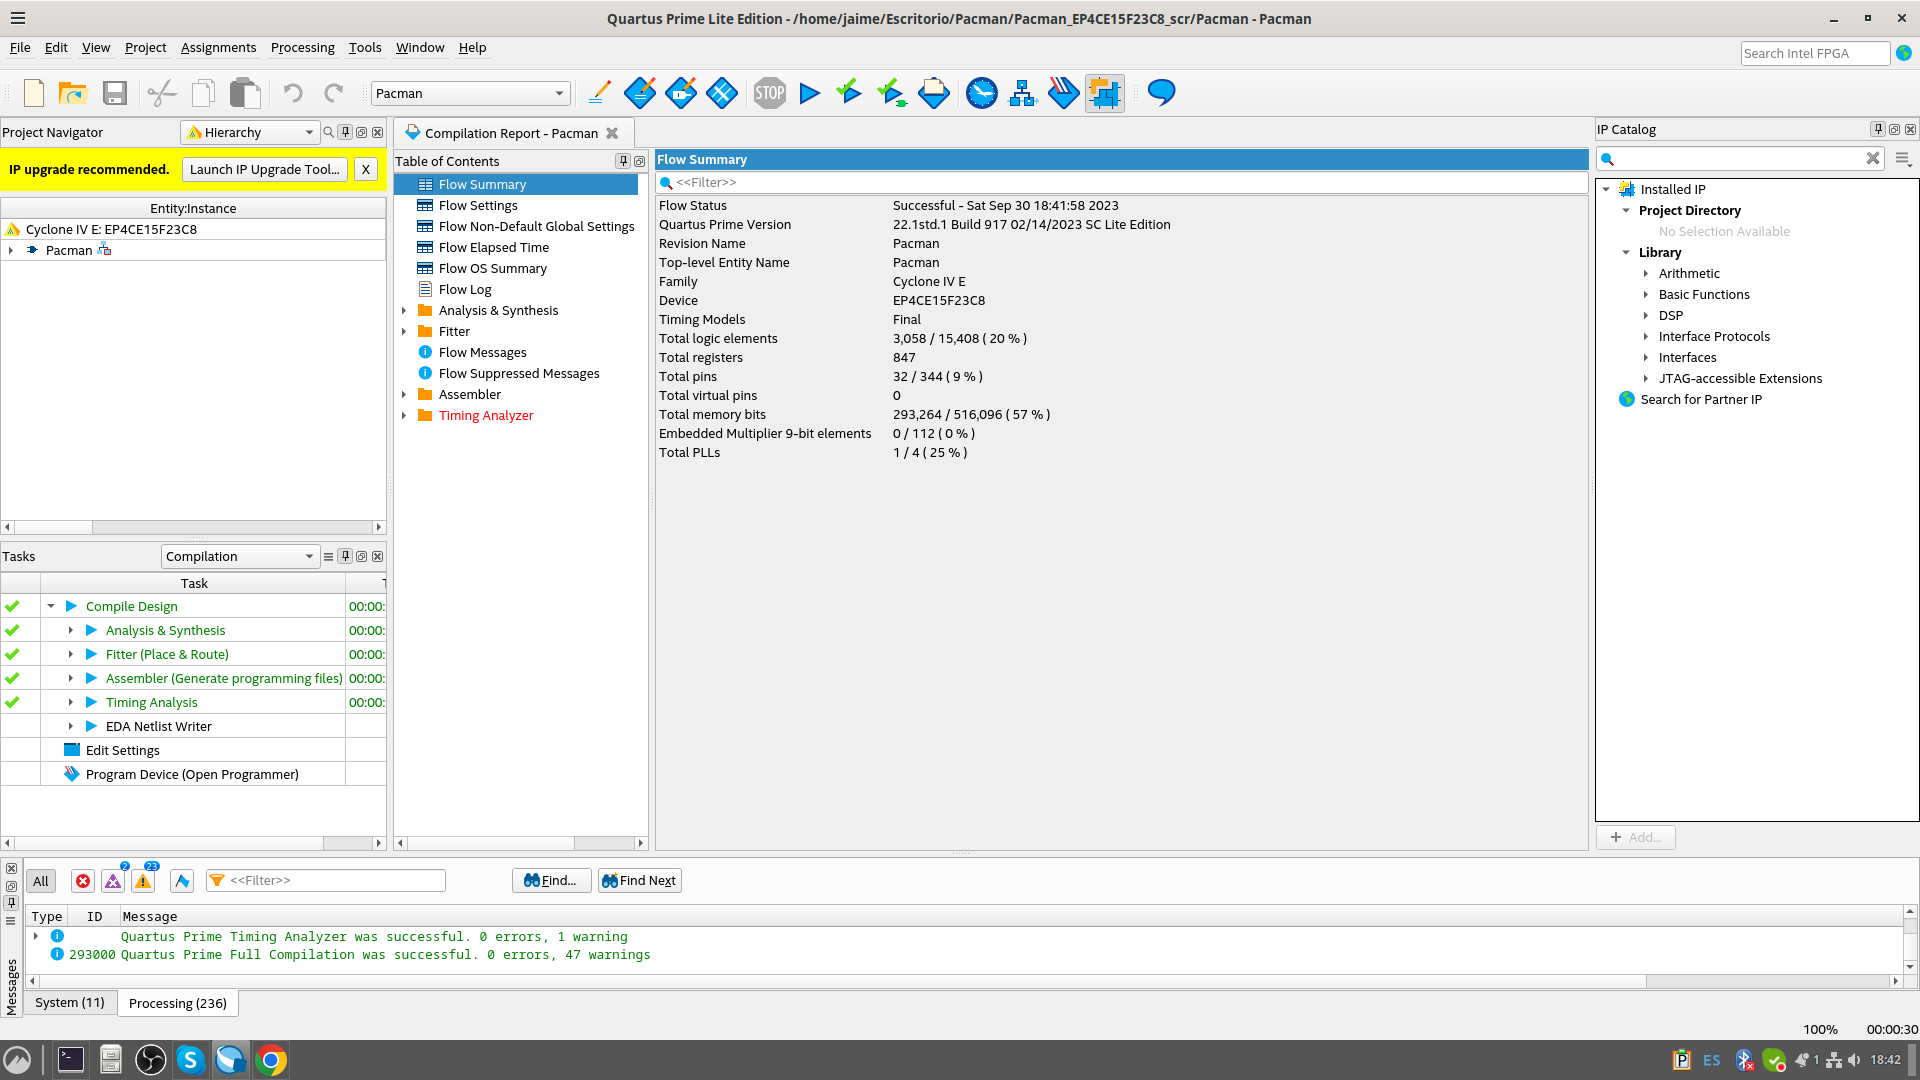This screenshot has height=1080, width=1920.
Task: Launch the Timing Analyzer clock icon
Action: (982, 93)
